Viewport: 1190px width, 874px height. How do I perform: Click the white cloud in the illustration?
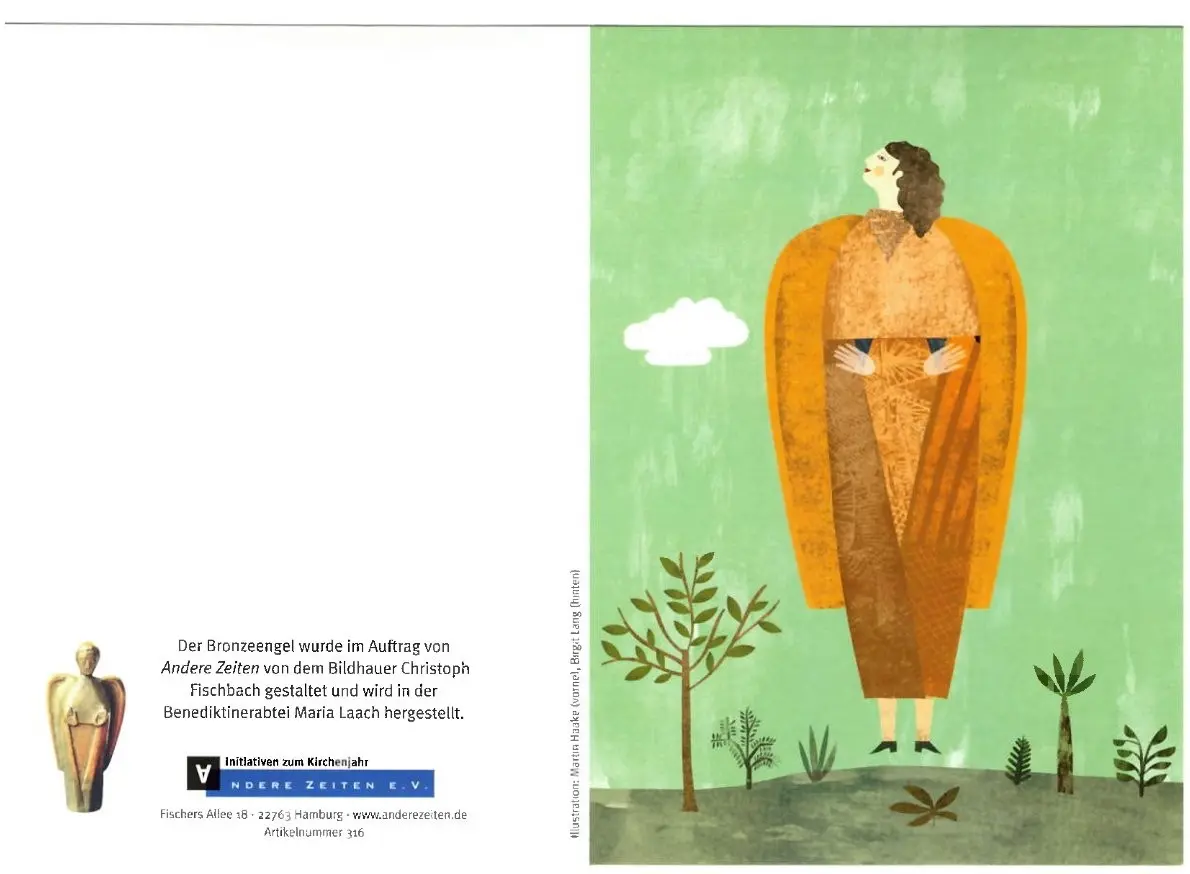pos(685,332)
